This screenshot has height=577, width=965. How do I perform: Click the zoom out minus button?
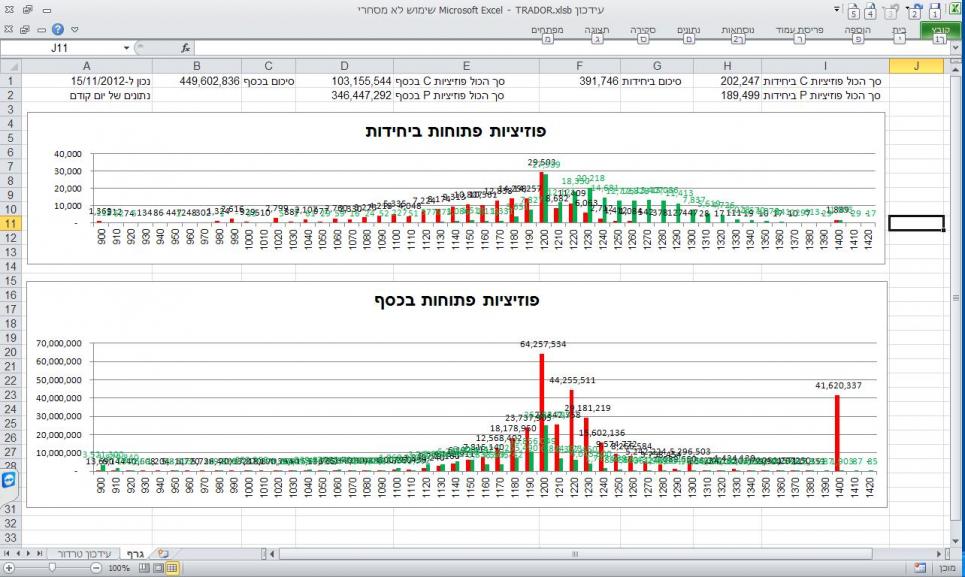pyautogui.click(x=95, y=568)
